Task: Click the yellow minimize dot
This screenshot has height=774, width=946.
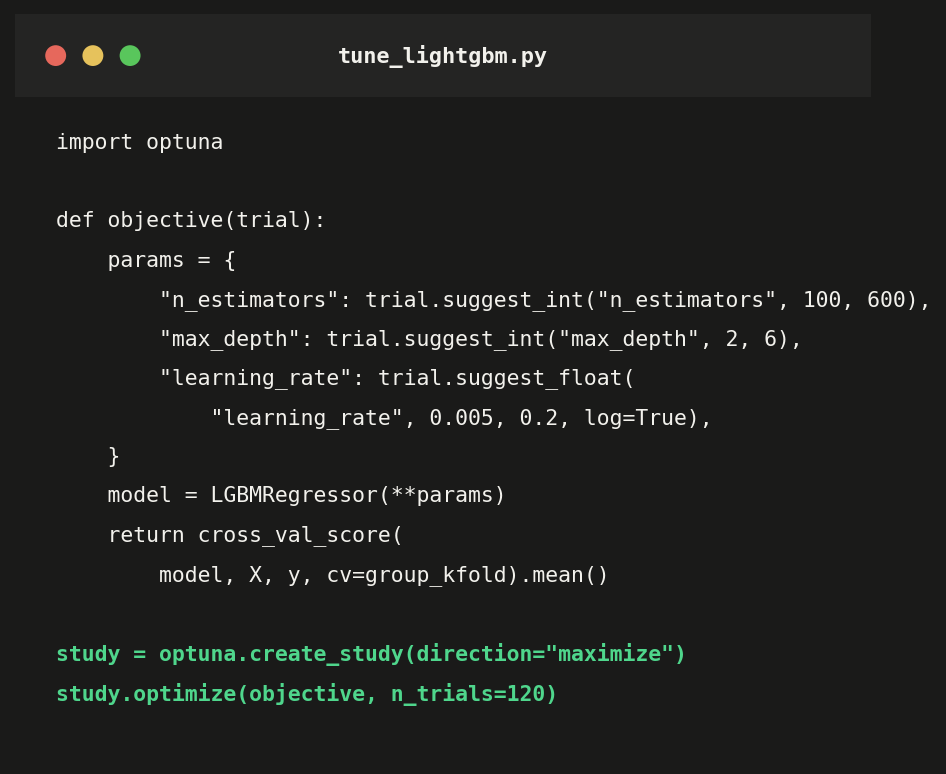Action: (93, 56)
